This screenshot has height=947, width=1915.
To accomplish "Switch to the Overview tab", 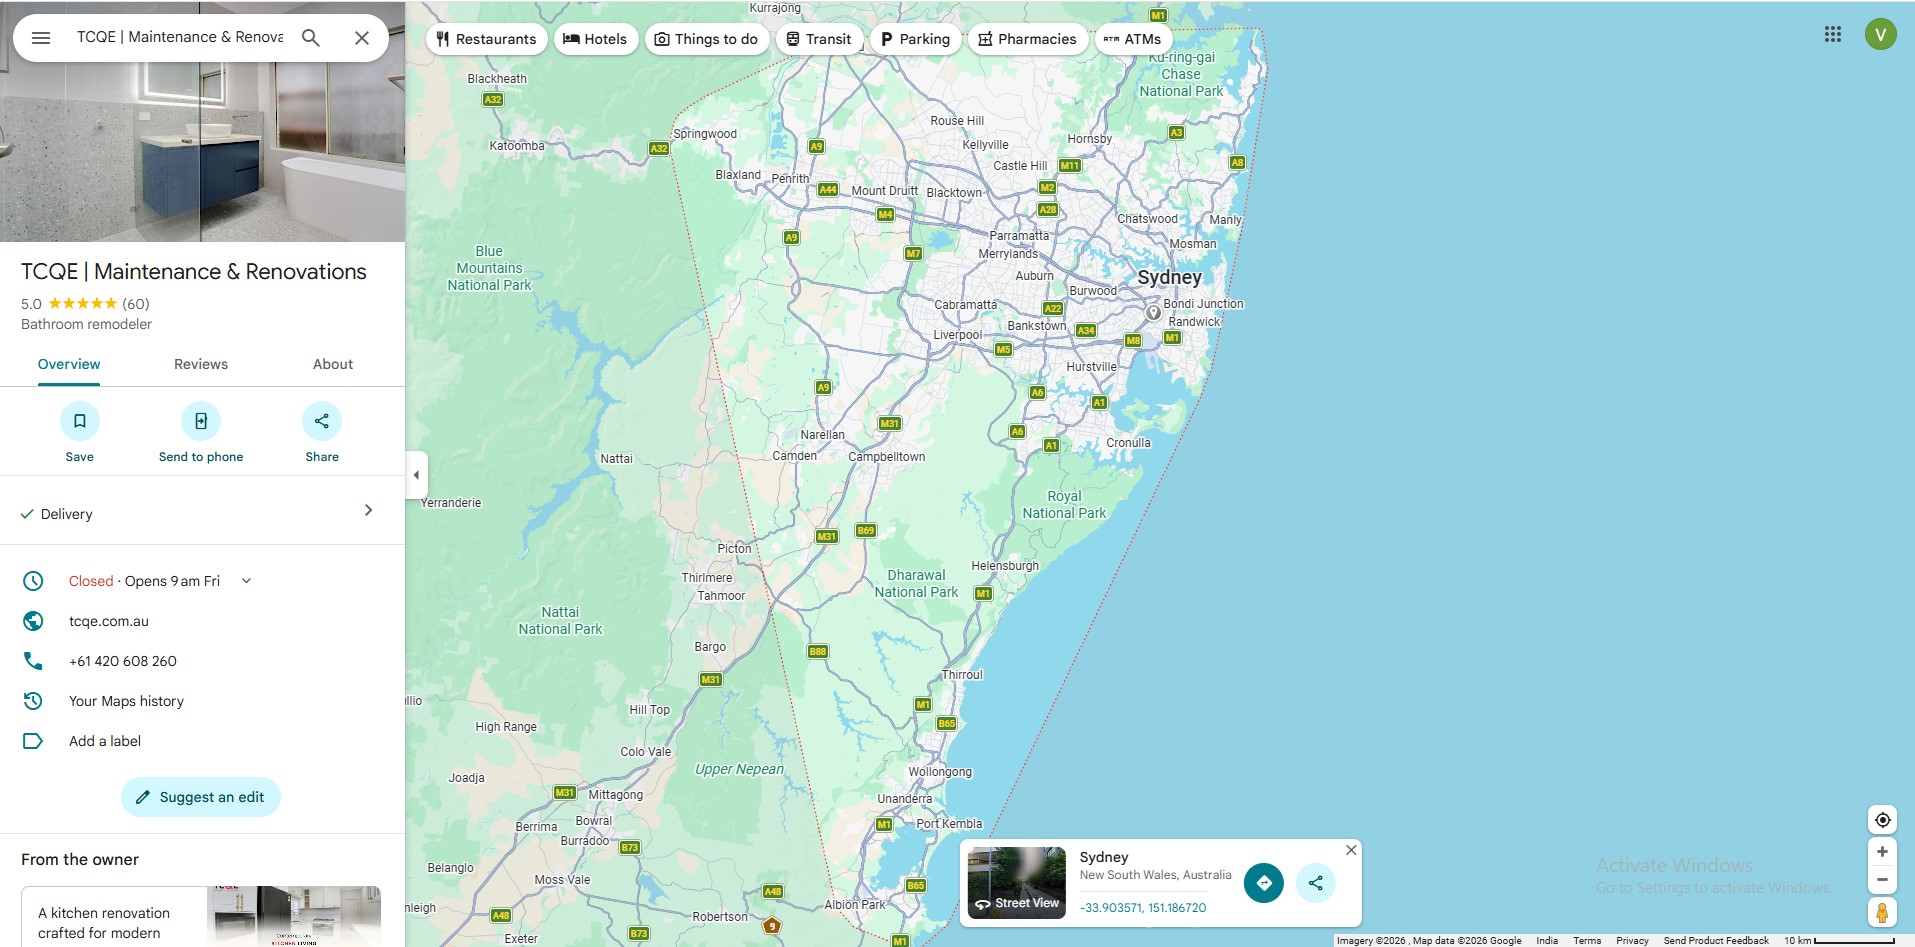I will point(69,364).
